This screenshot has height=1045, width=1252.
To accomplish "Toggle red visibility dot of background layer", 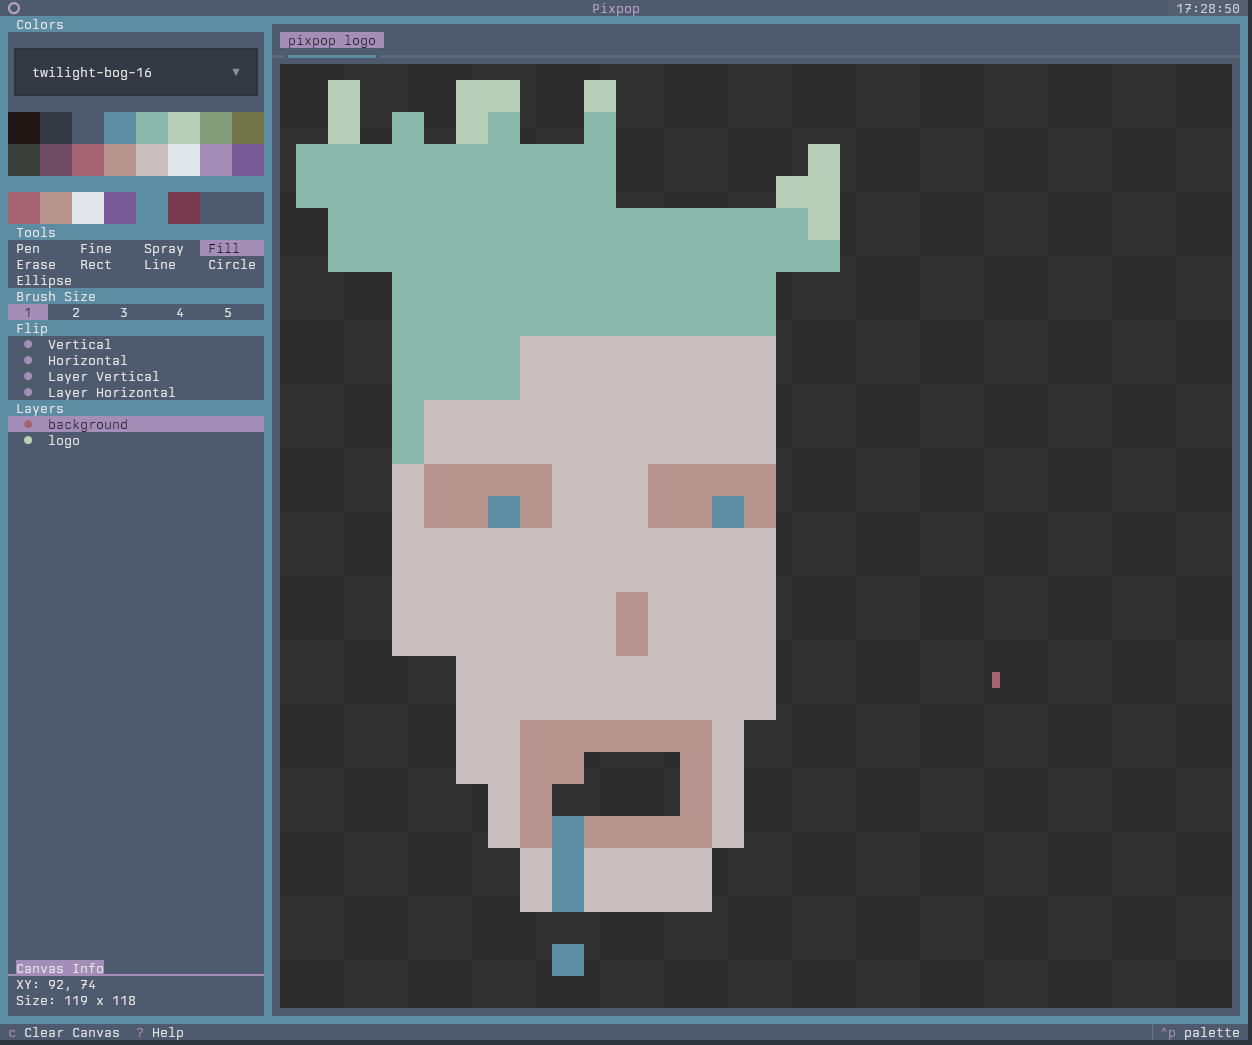I will [28, 424].
